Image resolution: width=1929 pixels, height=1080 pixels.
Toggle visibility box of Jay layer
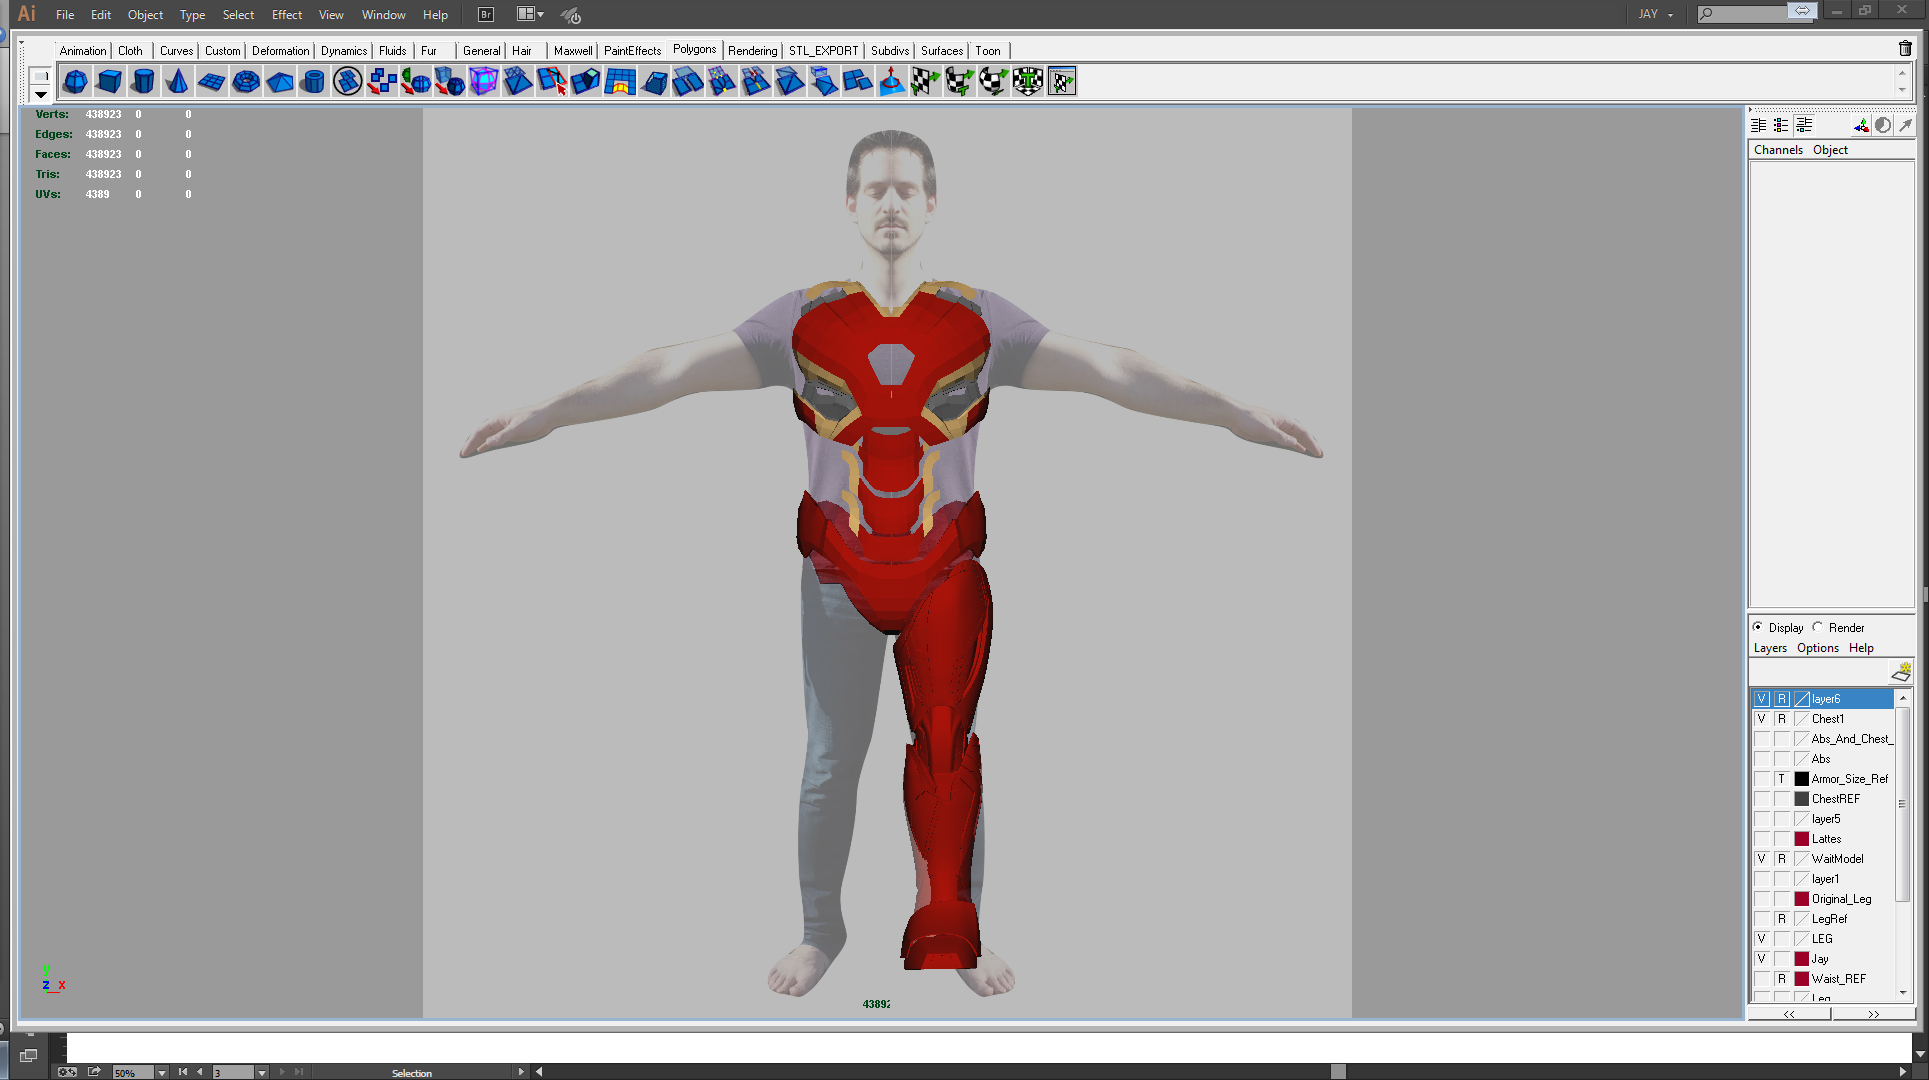[1762, 959]
